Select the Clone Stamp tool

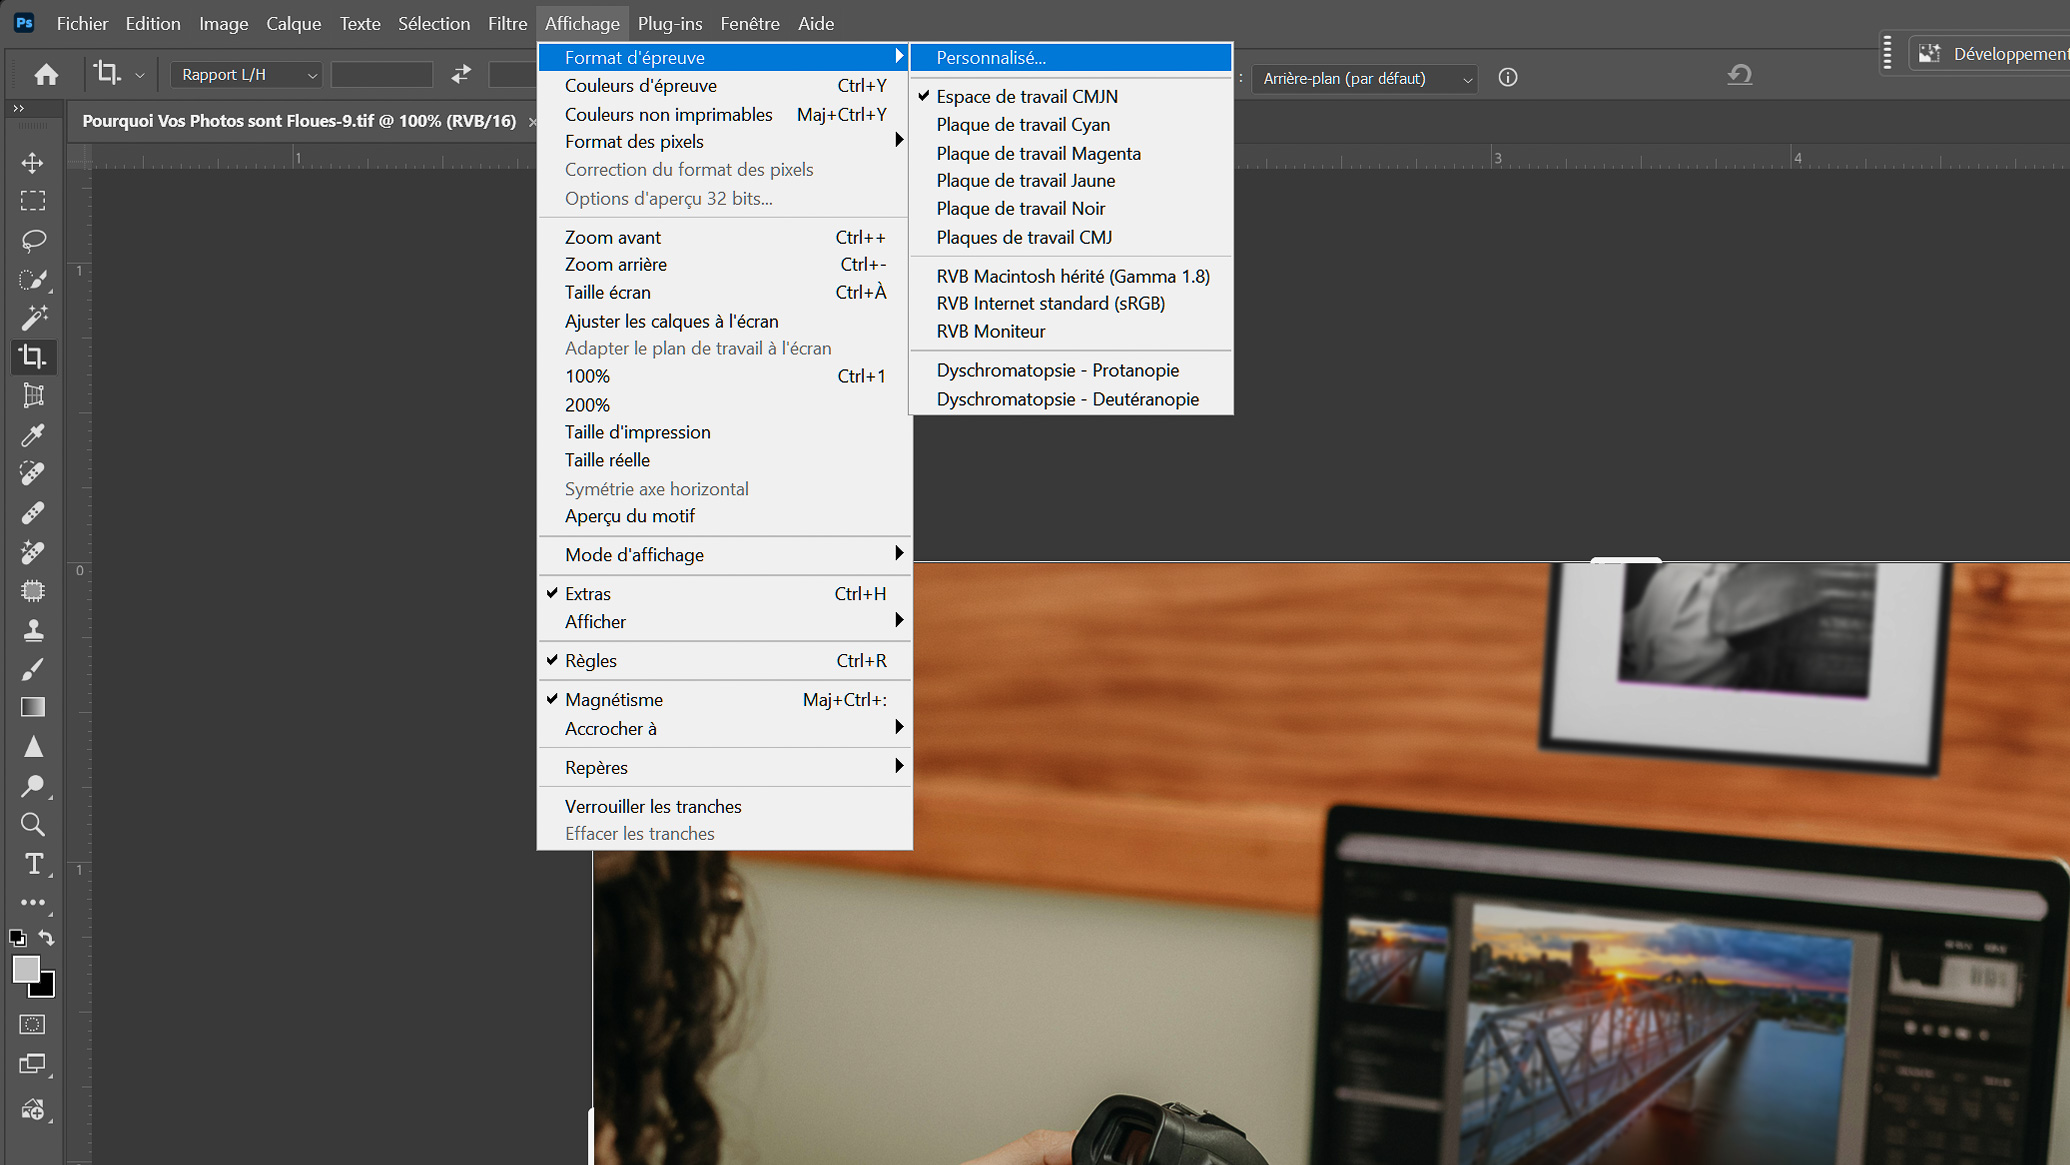click(33, 630)
